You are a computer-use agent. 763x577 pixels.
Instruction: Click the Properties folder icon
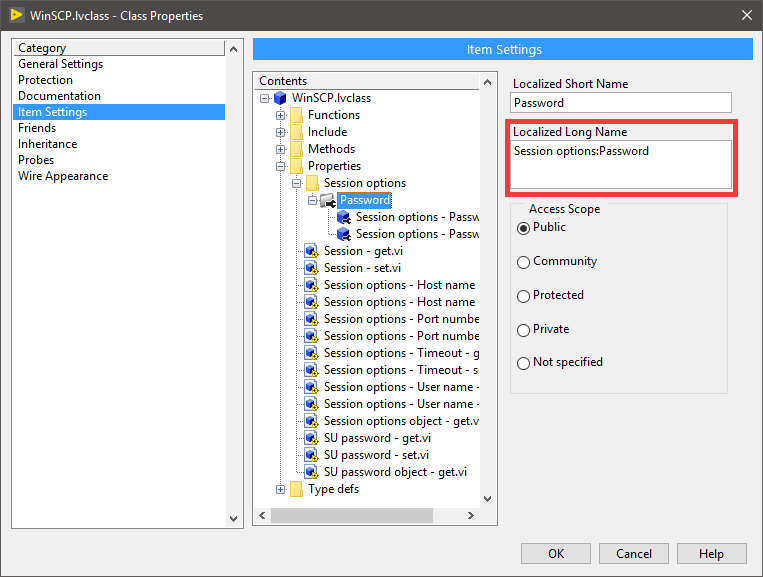click(296, 166)
